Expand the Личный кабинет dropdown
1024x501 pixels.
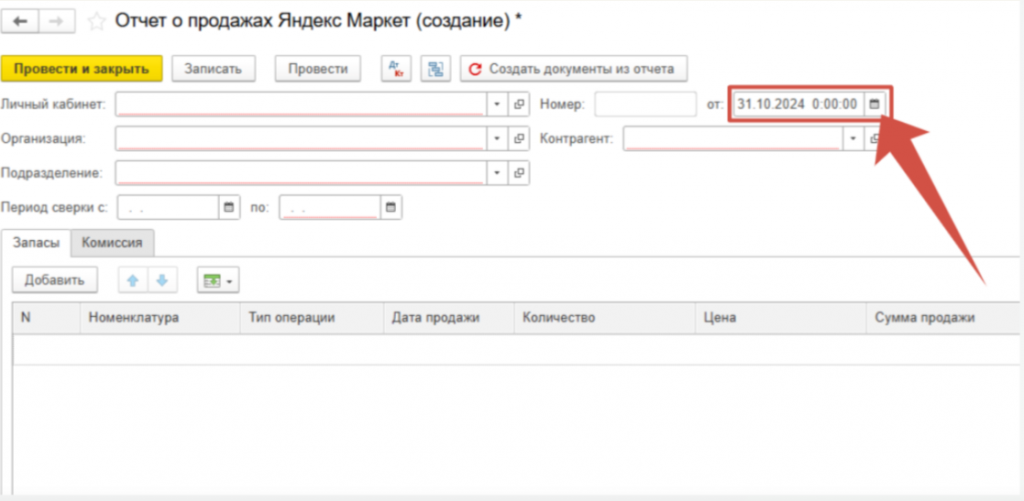point(498,104)
